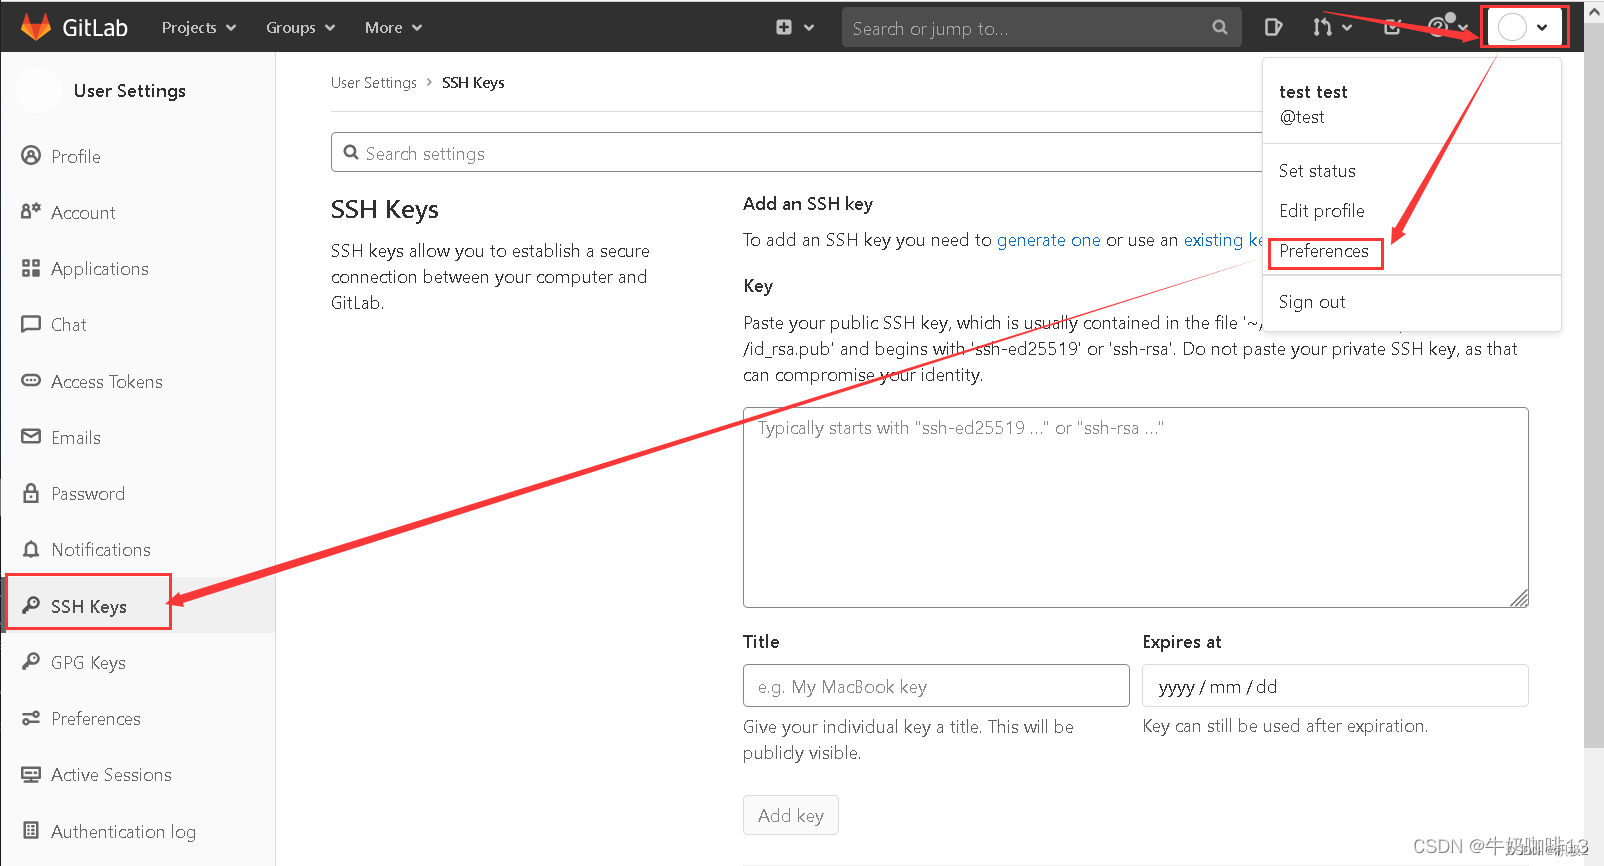Click the Applications grid icon
1604x866 pixels.
pos(31,268)
